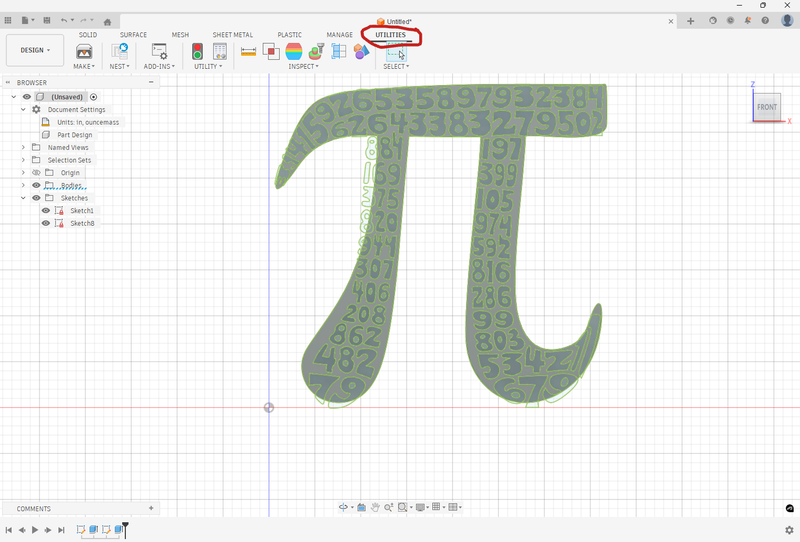Open the File menu icon
The height and width of the screenshot is (542, 800).
[25, 20]
